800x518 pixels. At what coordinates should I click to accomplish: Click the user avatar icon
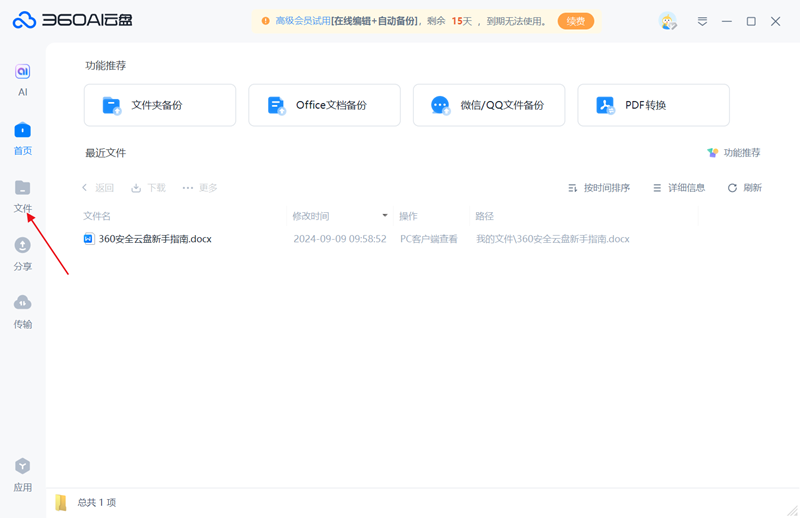667,21
